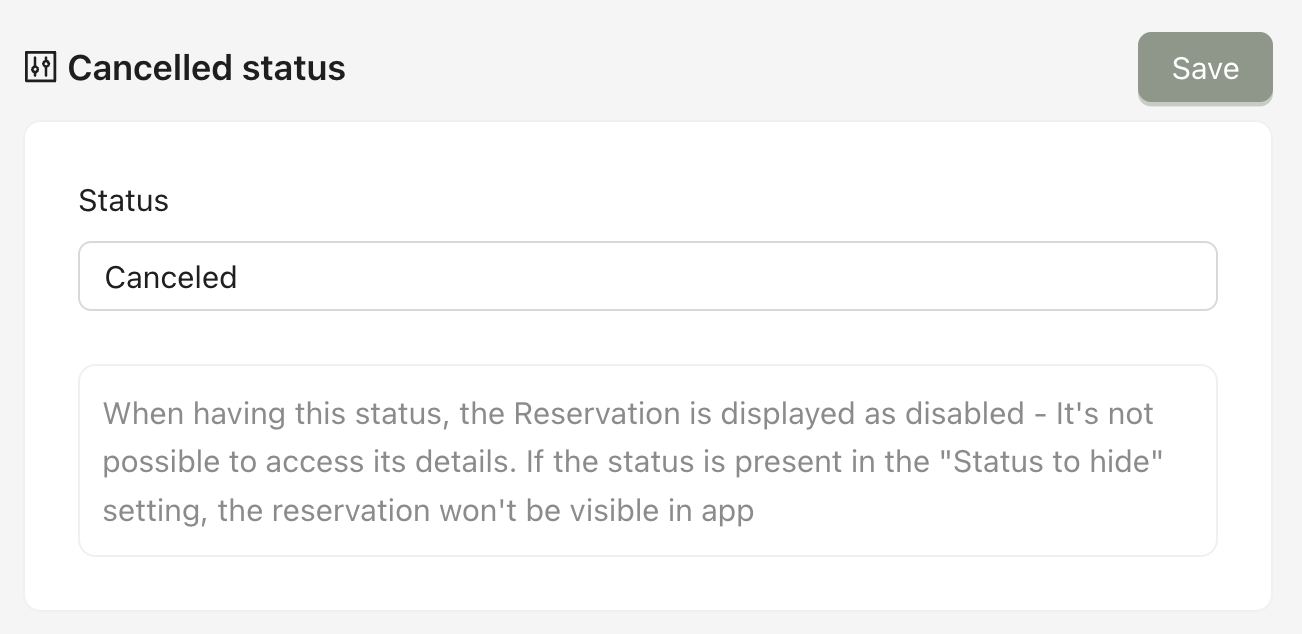Image resolution: width=1302 pixels, height=634 pixels.
Task: Click the sliders icon beside Cancelled status
Action: 40,68
